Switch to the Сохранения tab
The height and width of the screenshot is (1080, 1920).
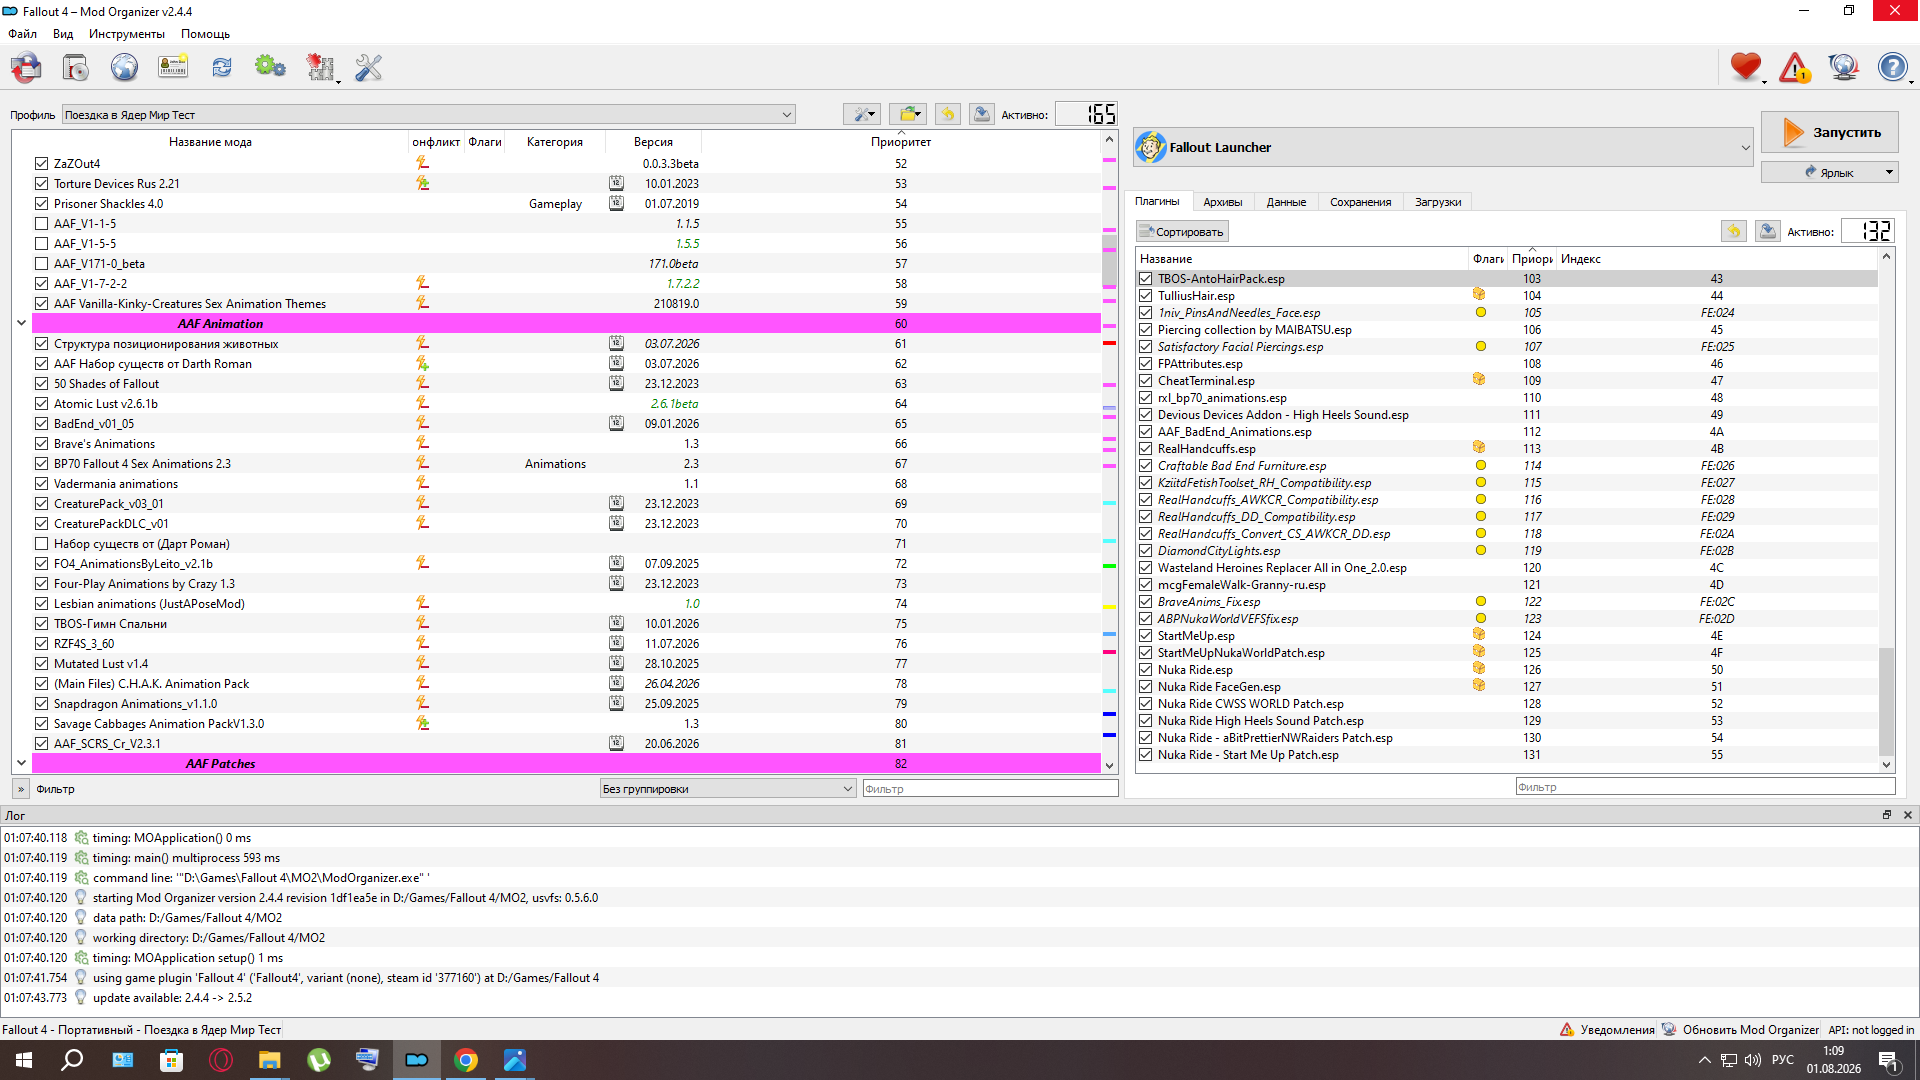(x=1360, y=201)
